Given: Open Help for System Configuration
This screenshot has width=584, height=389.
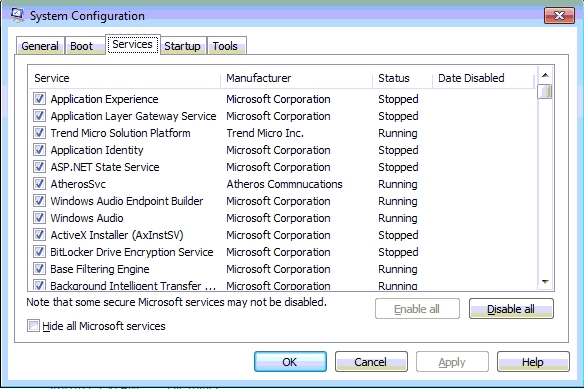Looking at the screenshot, I should [533, 362].
